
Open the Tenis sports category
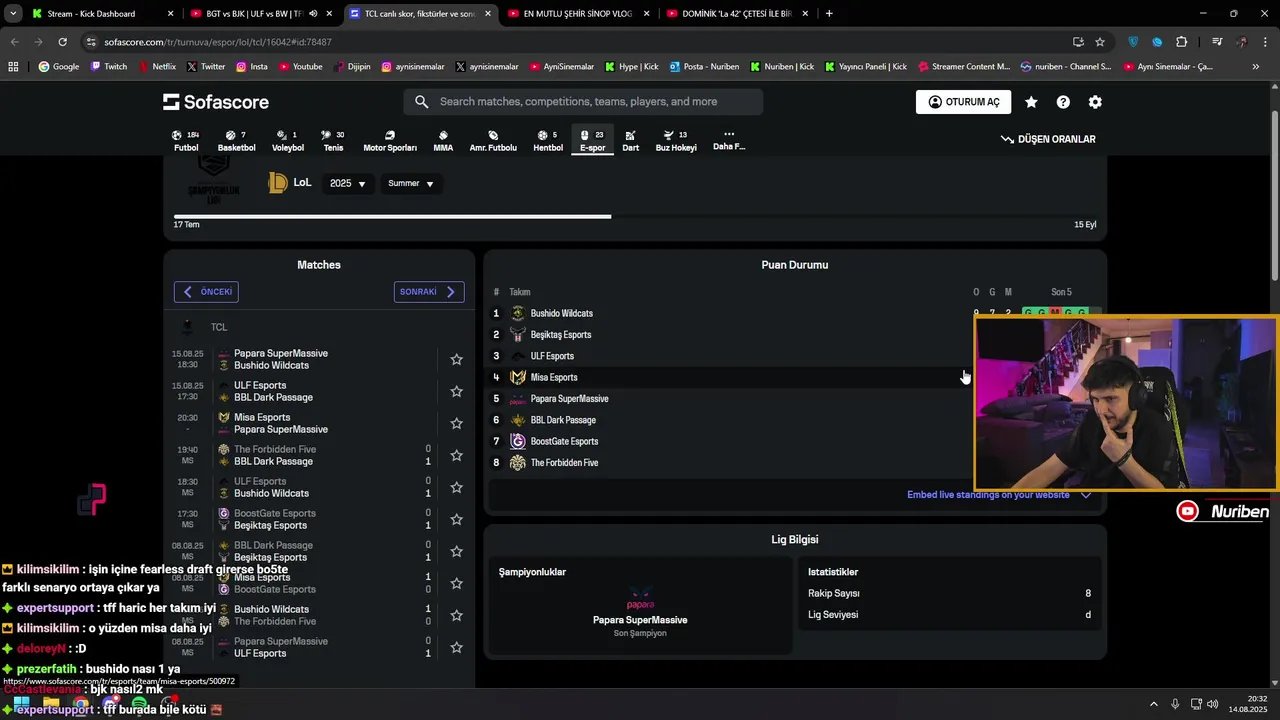333,141
